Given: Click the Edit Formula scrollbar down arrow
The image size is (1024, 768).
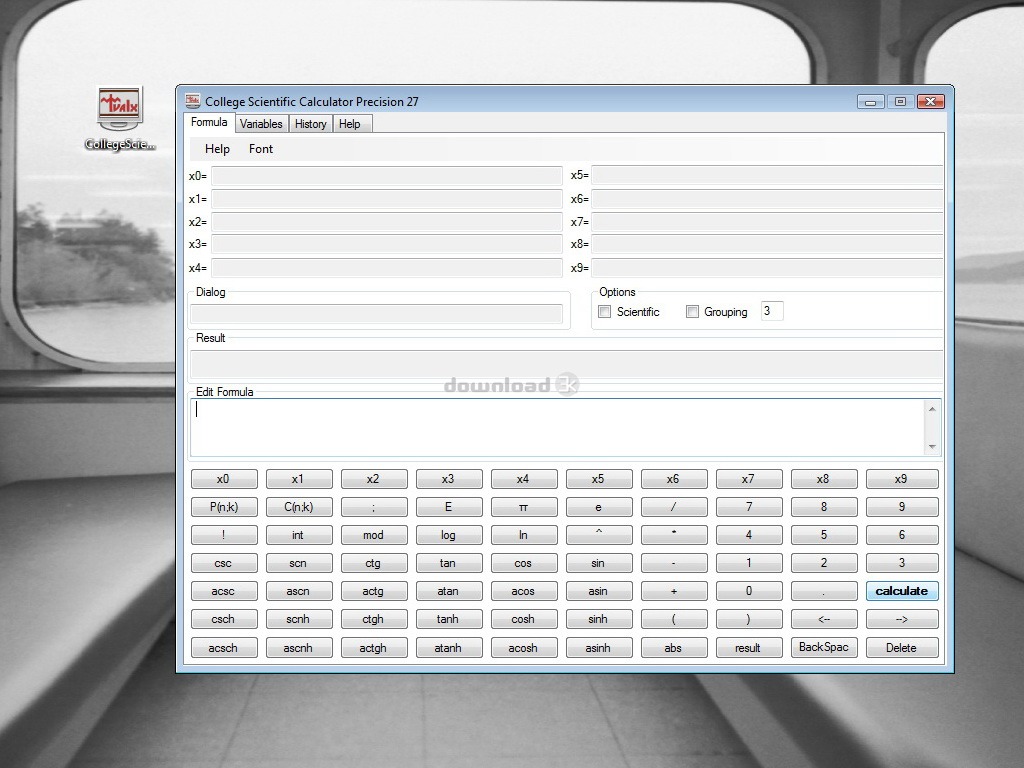Looking at the screenshot, I should tap(933, 447).
